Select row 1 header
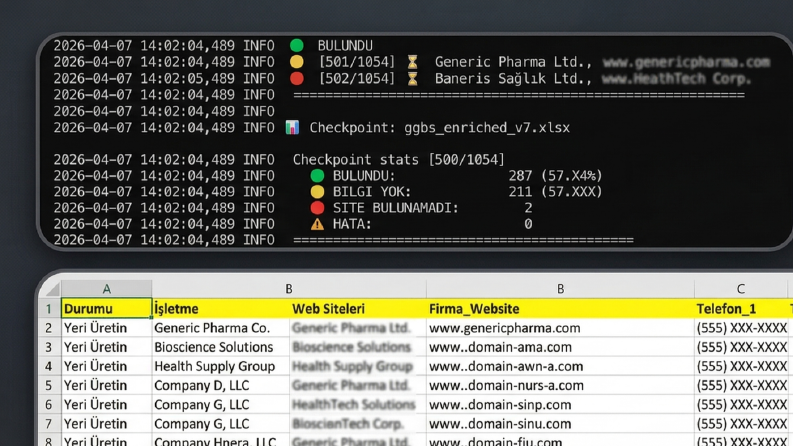The image size is (793, 446). tap(49, 308)
